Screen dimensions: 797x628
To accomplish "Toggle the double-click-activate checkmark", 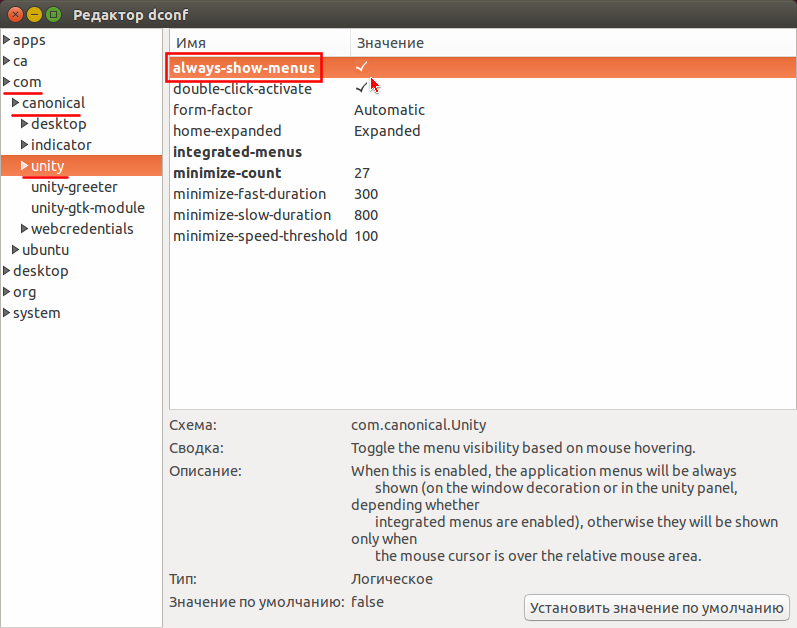I will pyautogui.click(x=361, y=88).
